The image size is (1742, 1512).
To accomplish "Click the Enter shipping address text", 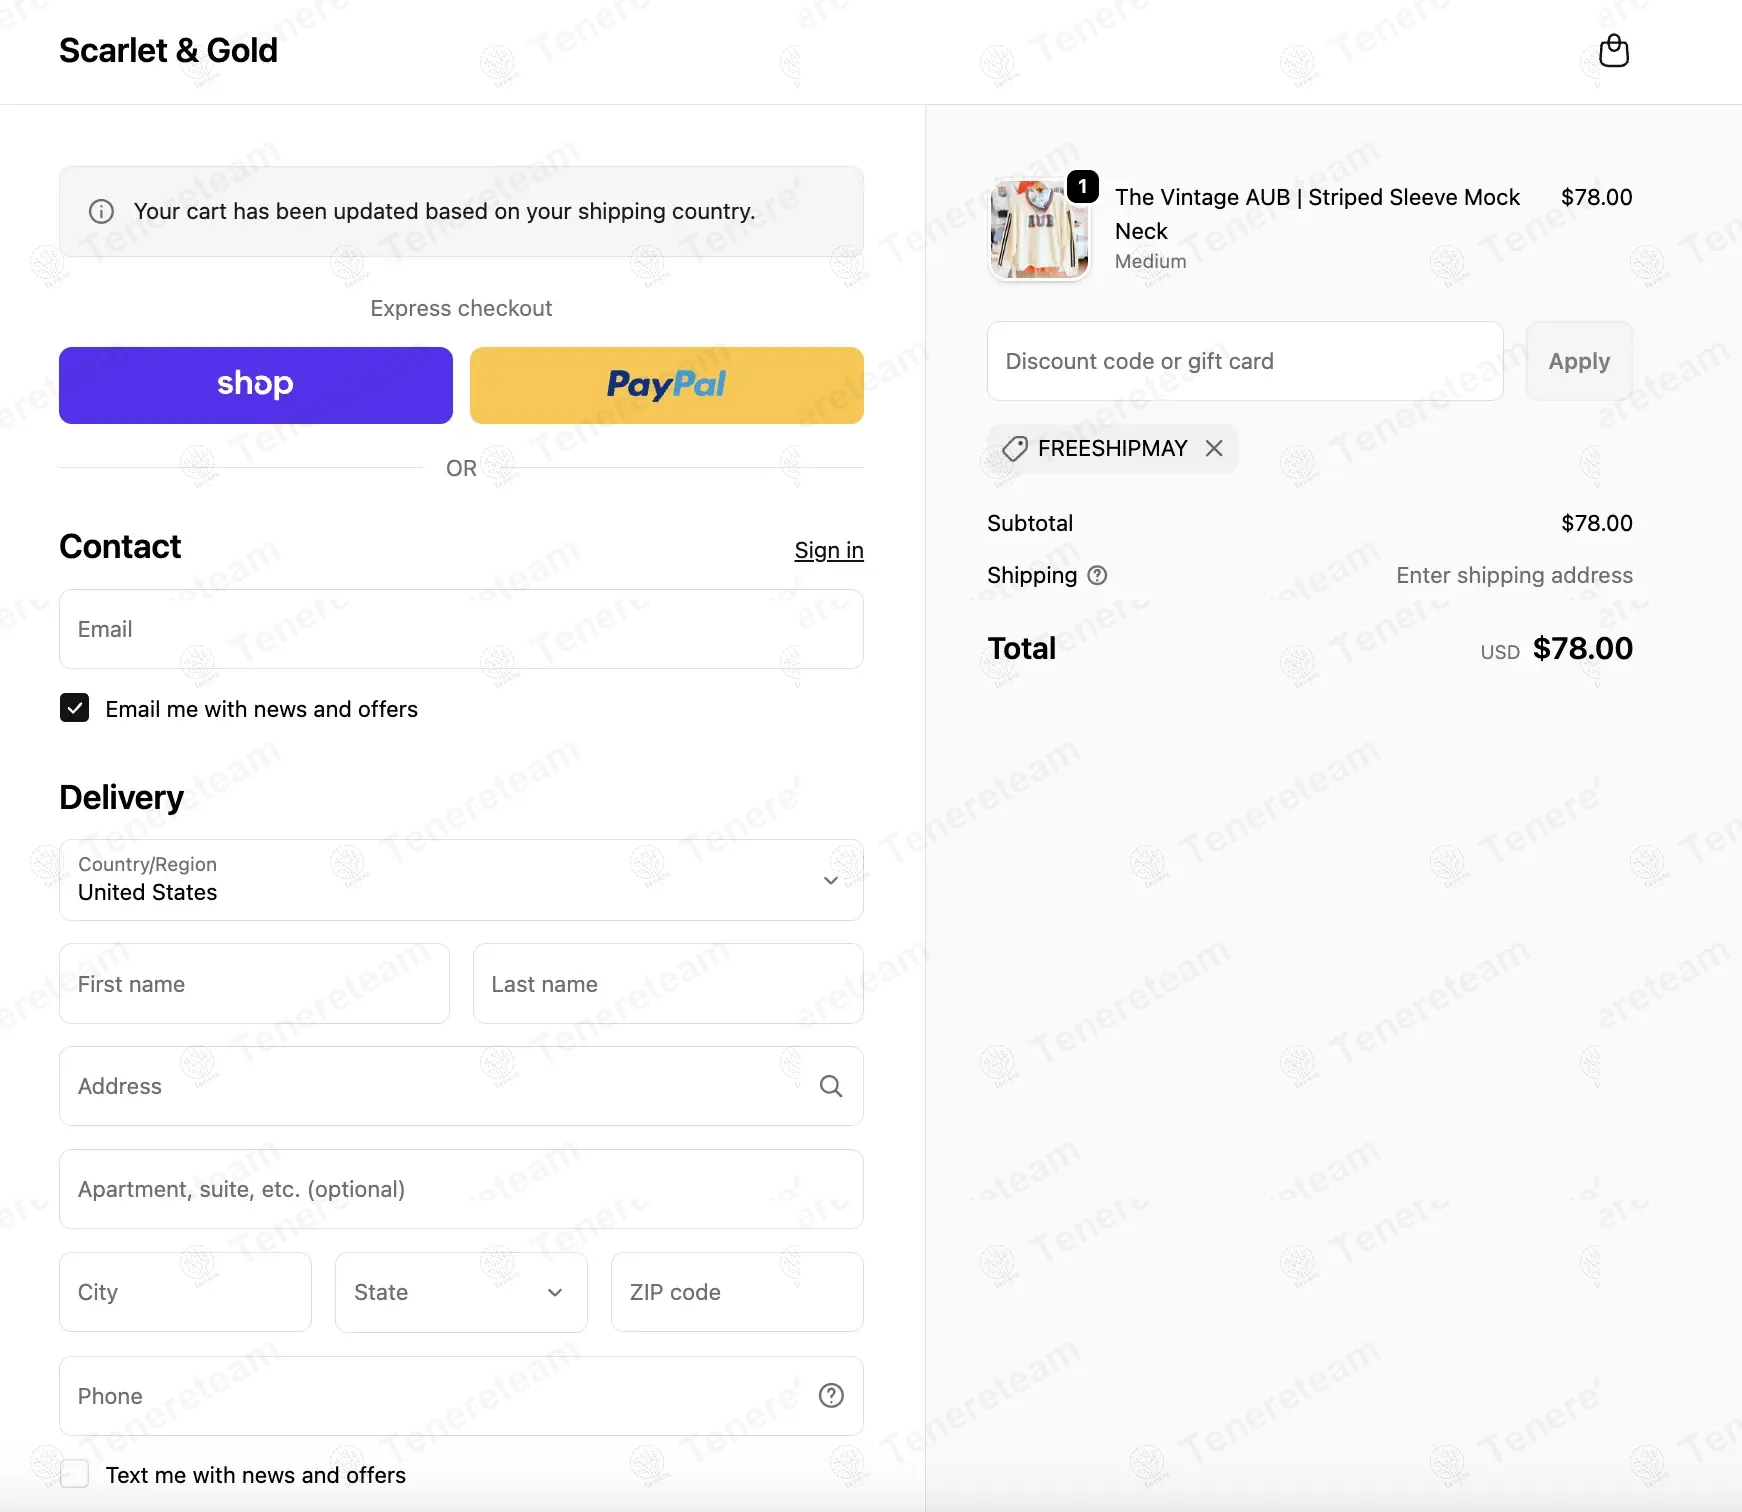I will (1514, 575).
